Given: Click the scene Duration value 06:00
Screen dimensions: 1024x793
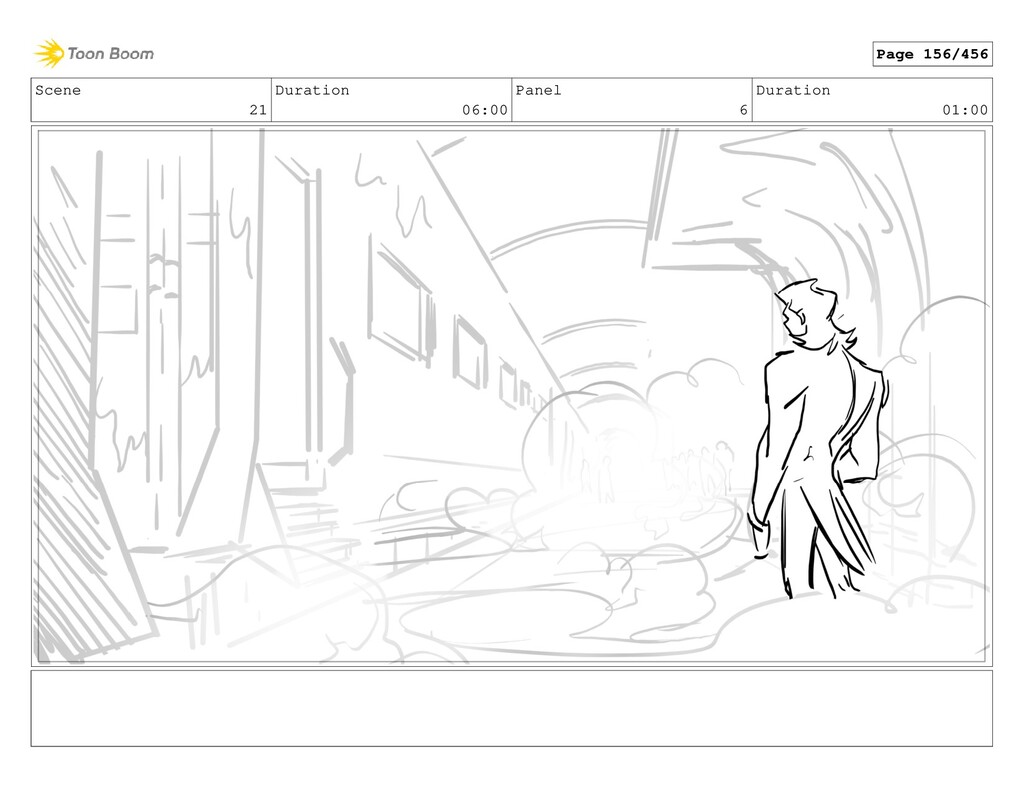Looking at the screenshot, I should [485, 110].
